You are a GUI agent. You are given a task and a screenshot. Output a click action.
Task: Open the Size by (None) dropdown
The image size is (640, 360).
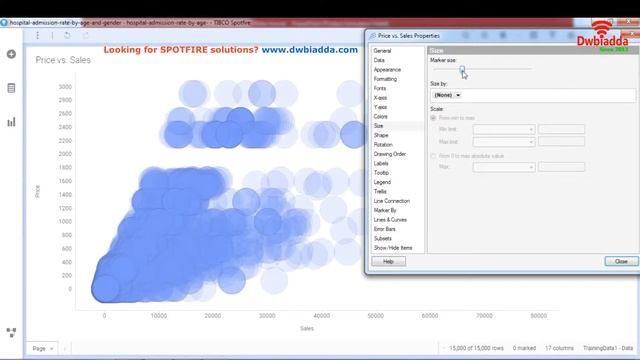(x=447, y=95)
